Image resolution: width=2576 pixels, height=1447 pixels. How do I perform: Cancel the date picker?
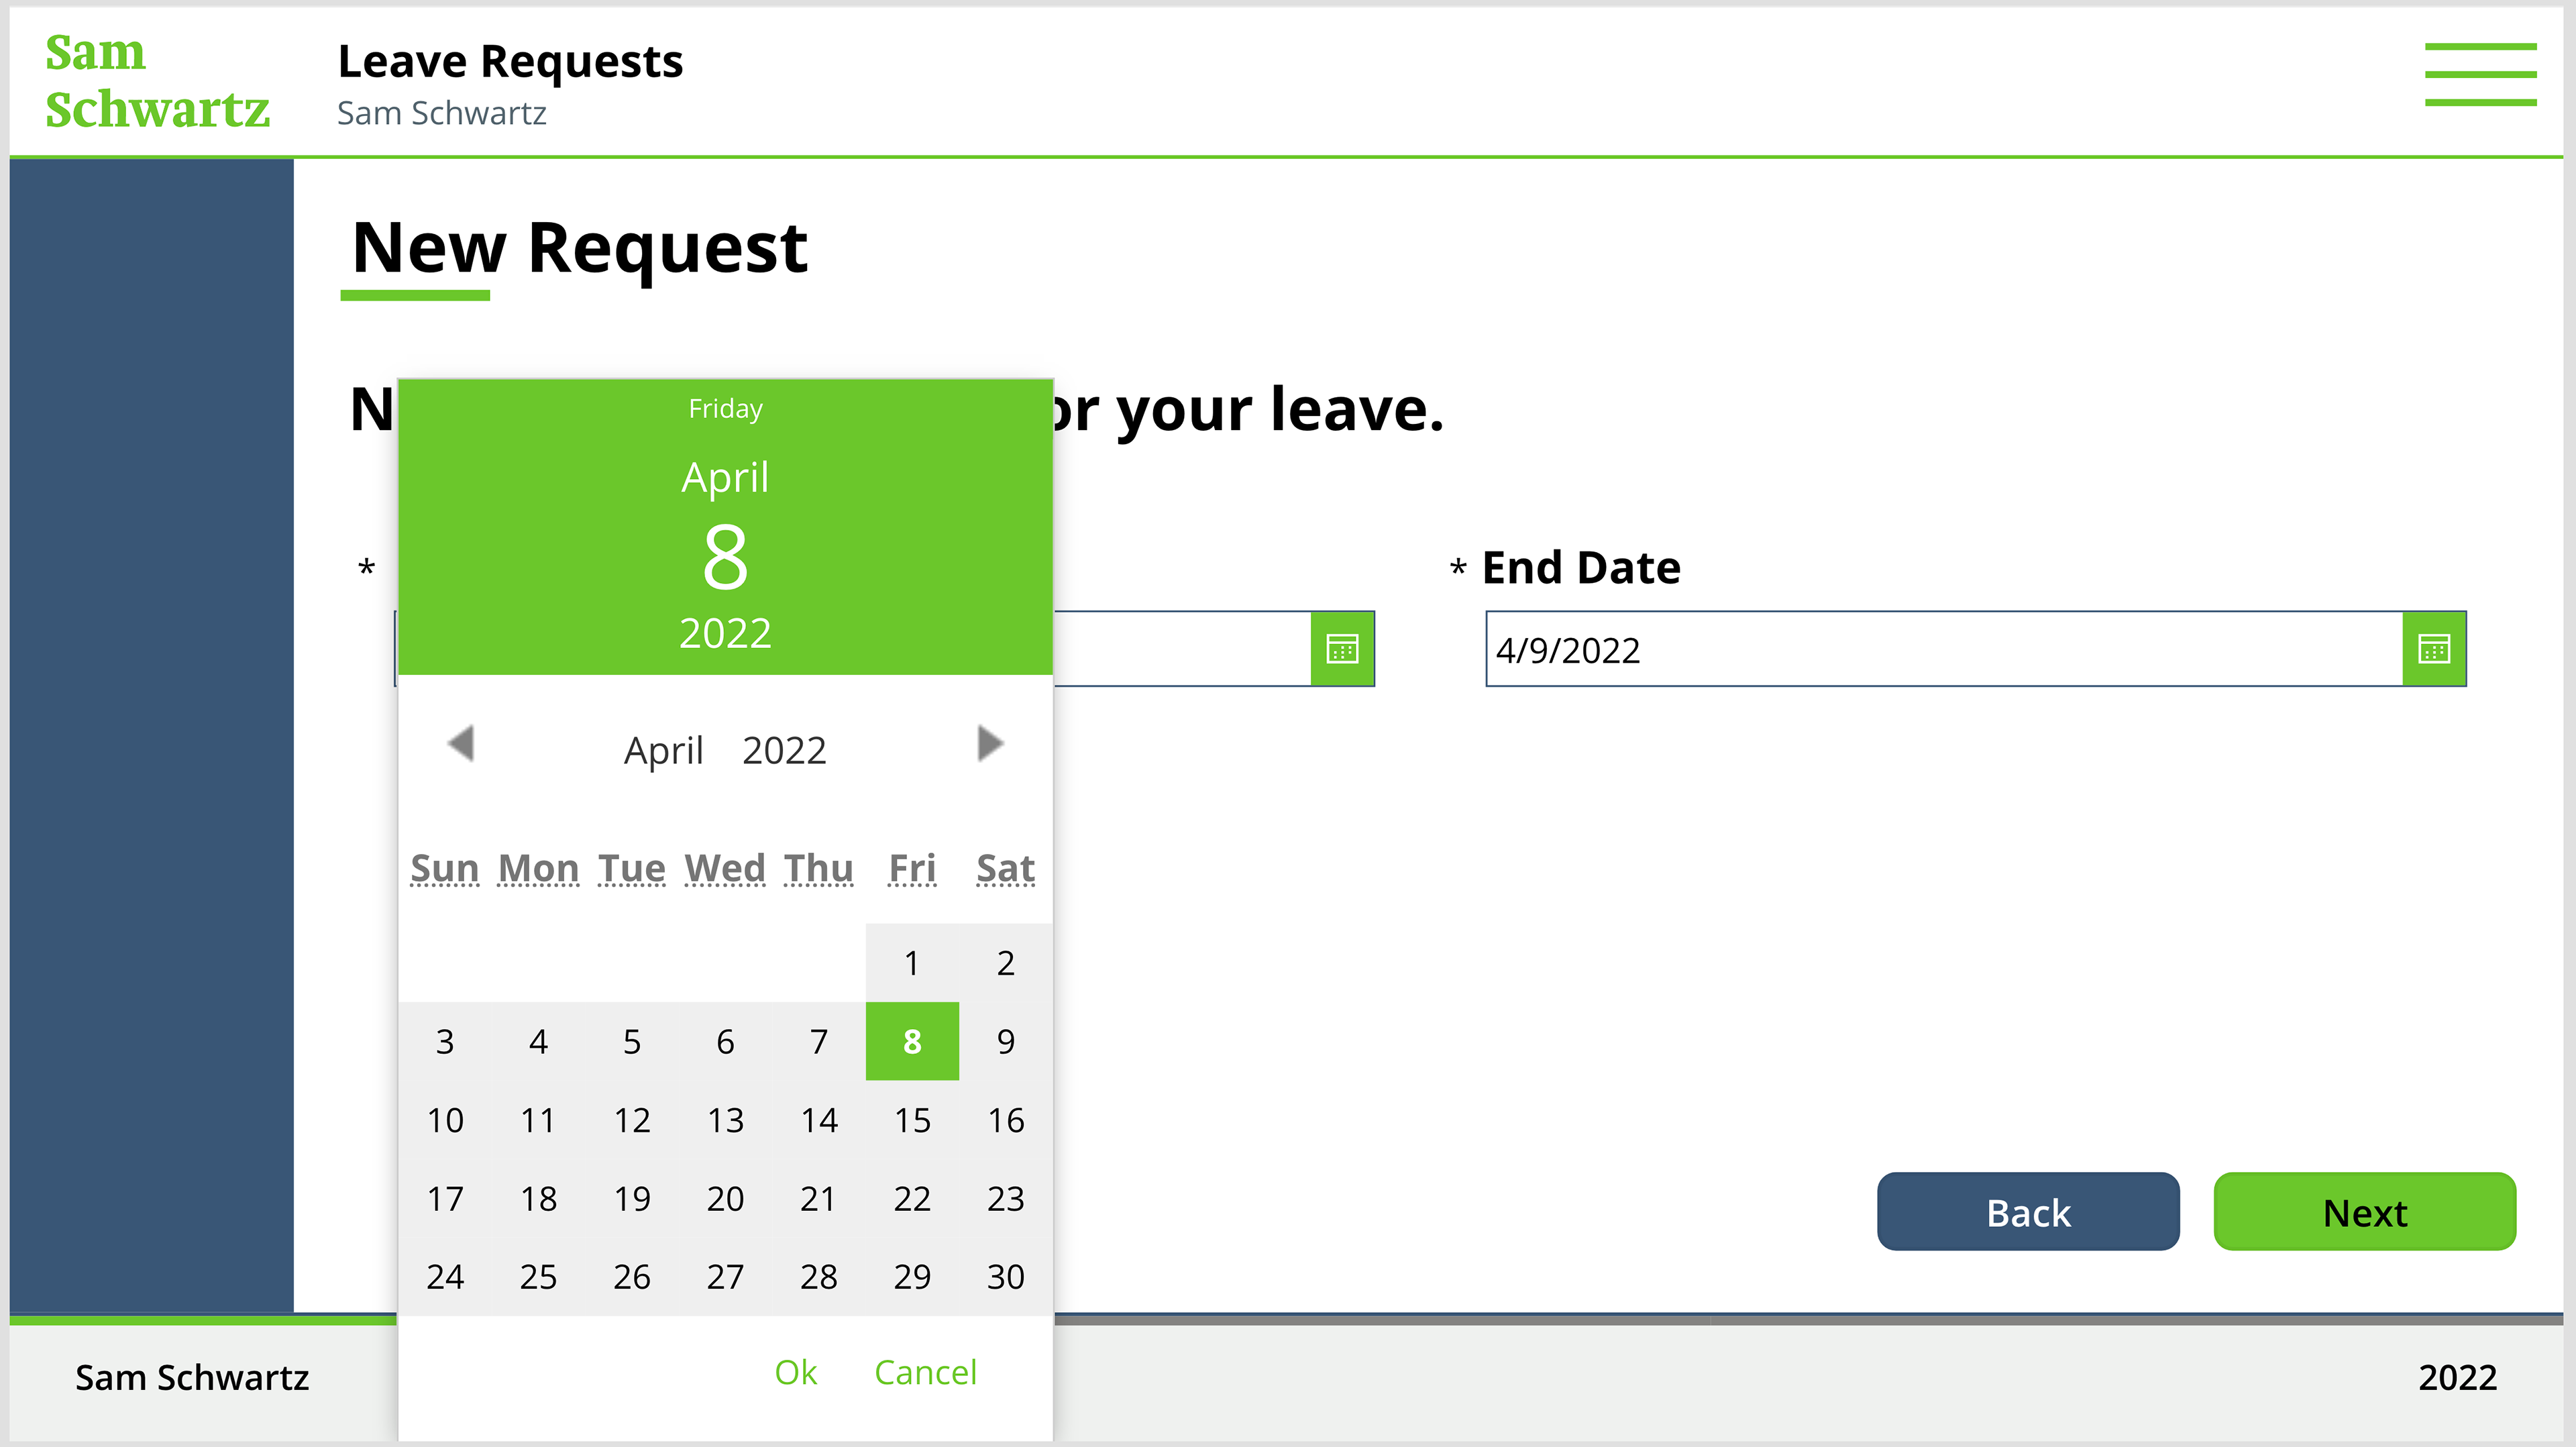[925, 1372]
